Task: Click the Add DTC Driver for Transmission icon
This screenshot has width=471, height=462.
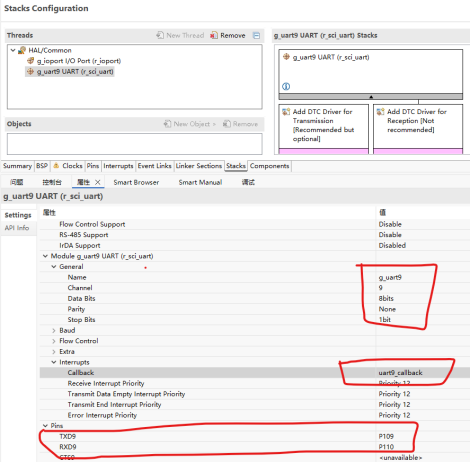Action: pyautogui.click(x=286, y=112)
